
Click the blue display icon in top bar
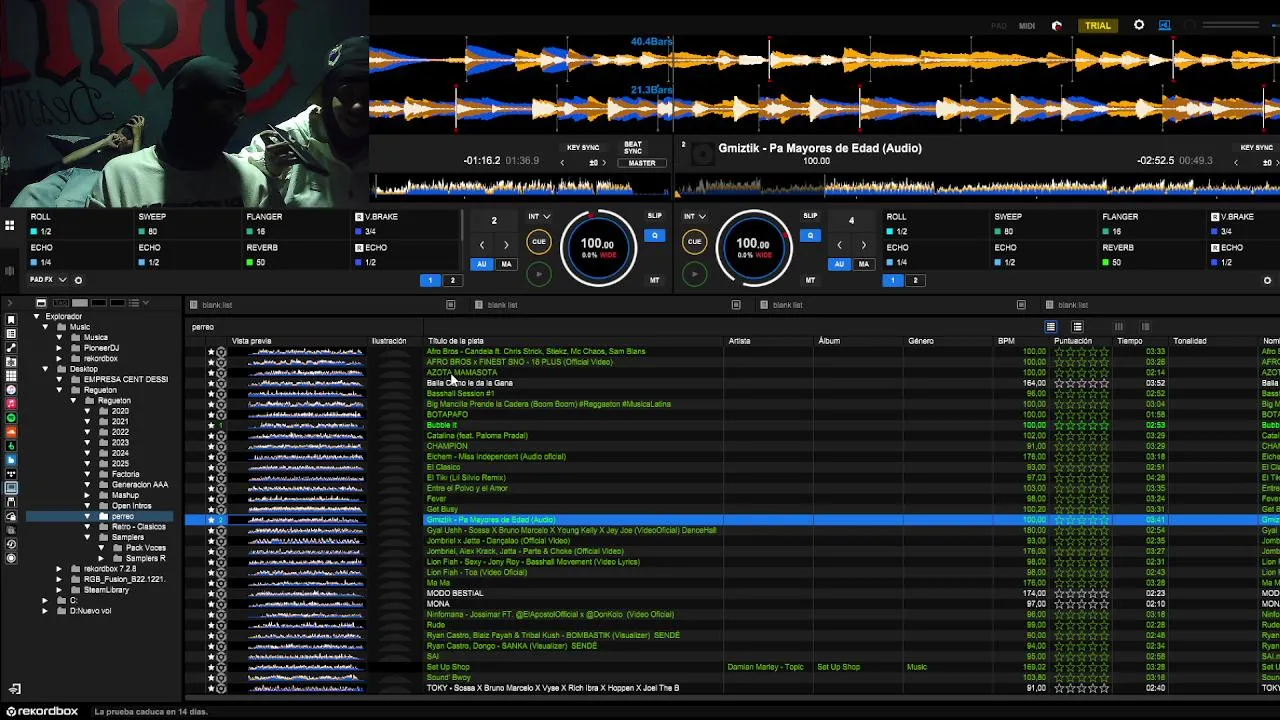1165,25
